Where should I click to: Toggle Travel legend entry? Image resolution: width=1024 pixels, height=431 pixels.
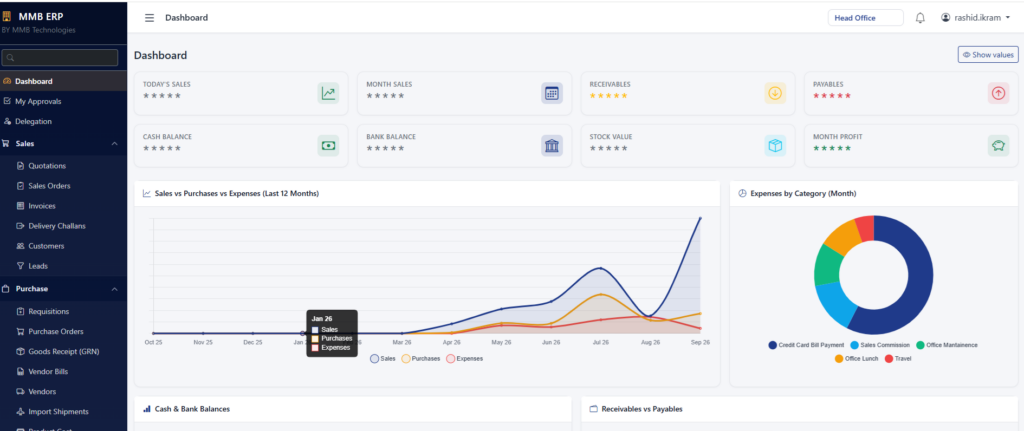pyautogui.click(x=898, y=359)
